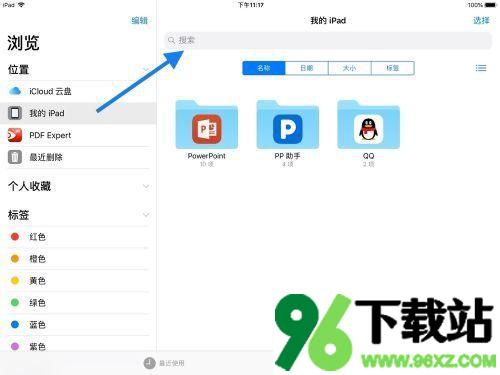Viewport: 500px width, 375px height.
Task: Tap 选择 select button top right
Action: (x=481, y=21)
